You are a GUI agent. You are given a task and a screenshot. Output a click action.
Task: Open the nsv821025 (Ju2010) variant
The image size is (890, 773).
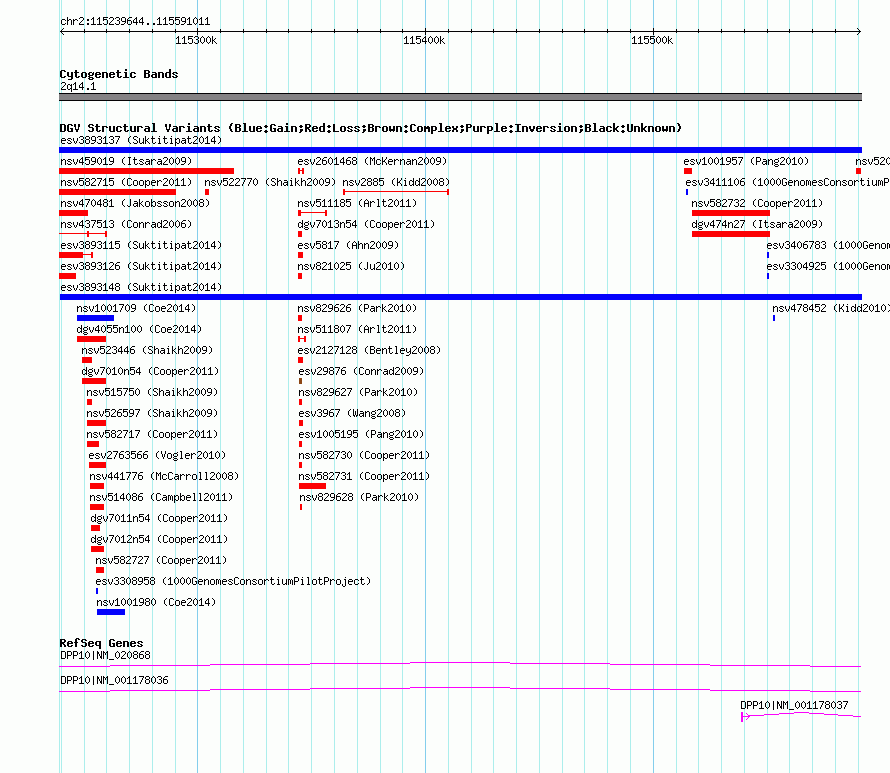(351, 266)
